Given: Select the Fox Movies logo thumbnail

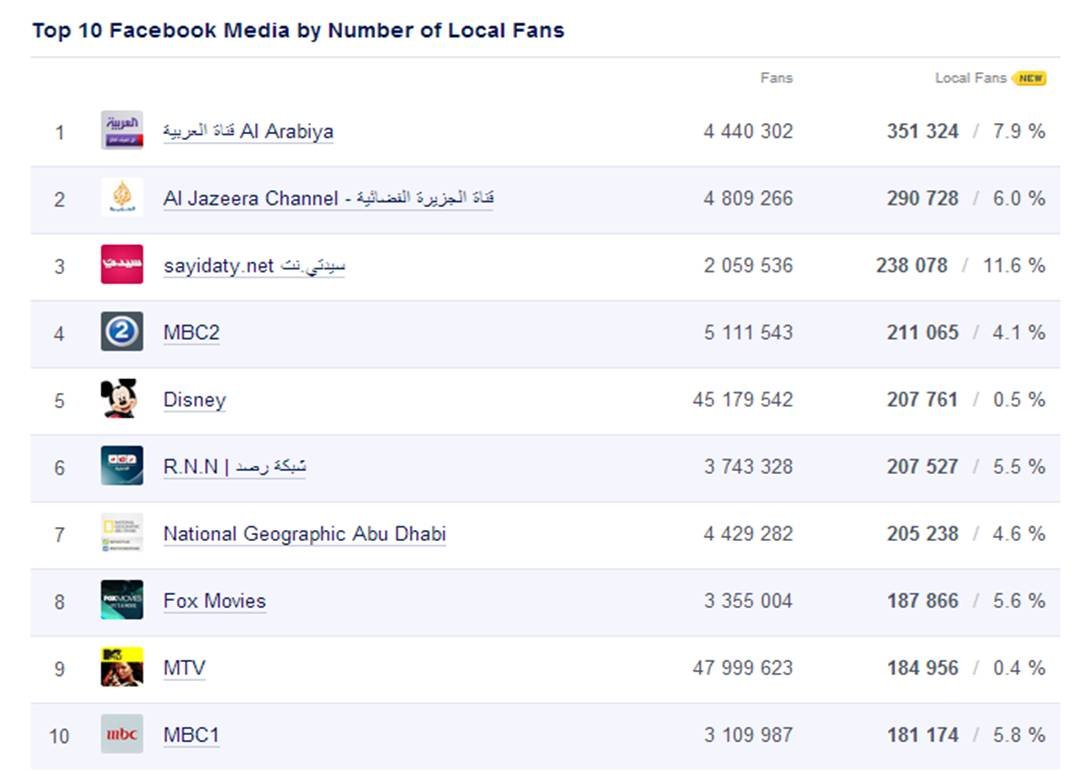Looking at the screenshot, I should pos(122,600).
